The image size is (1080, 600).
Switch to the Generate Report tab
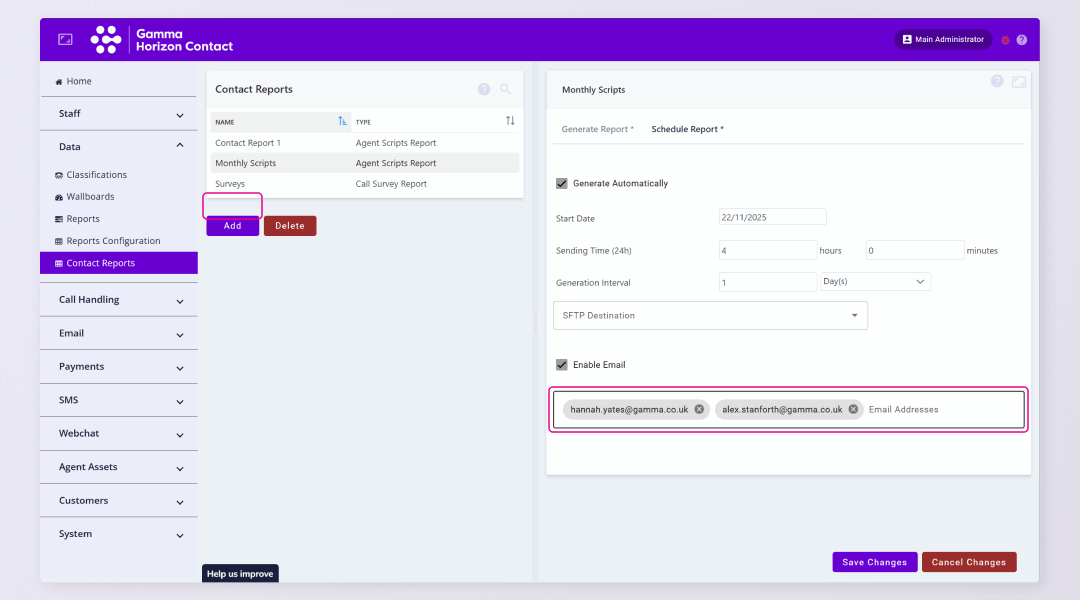596,129
